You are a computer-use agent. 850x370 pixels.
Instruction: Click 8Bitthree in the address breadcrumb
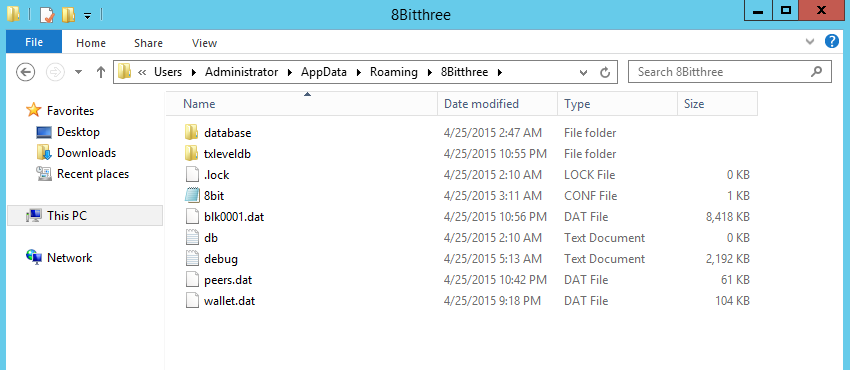tap(465, 72)
